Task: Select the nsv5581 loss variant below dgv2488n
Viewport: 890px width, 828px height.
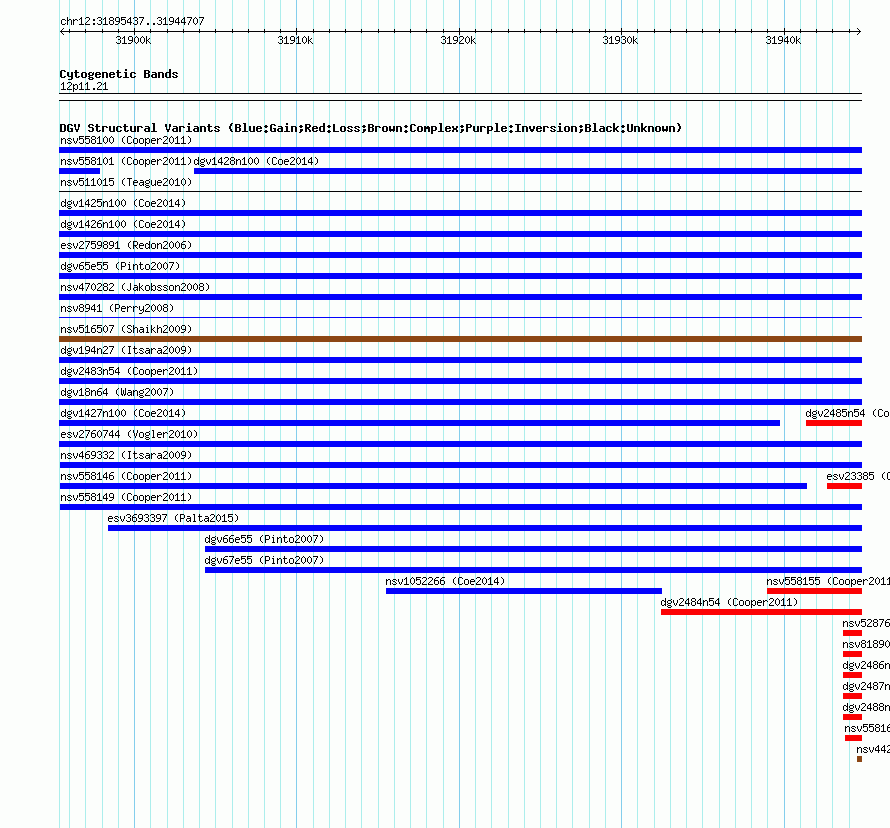Action: [867, 728]
